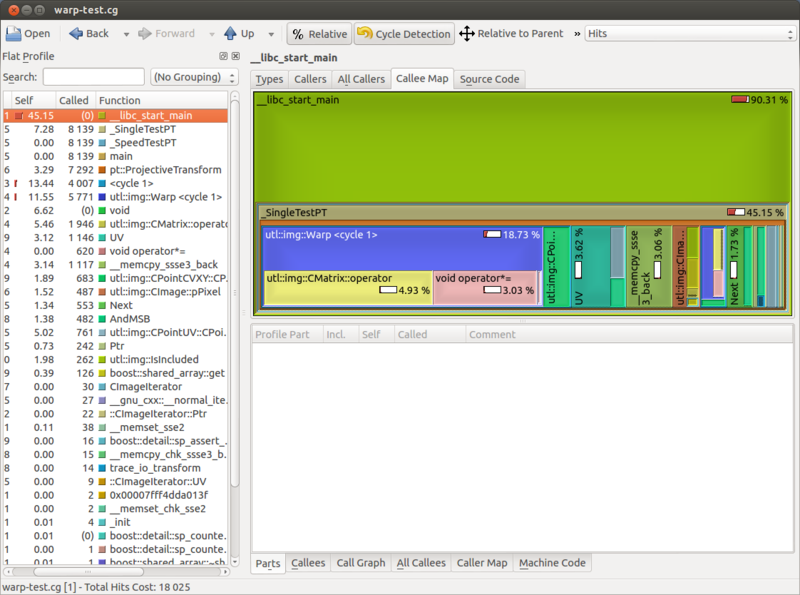The width and height of the screenshot is (800, 595).
Task: Toggle the Relative percentage mode
Action: pos(319,33)
